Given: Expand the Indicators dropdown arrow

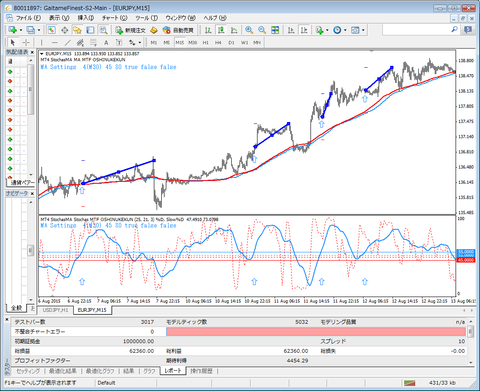Looking at the screenshot, I should pos(327,30).
